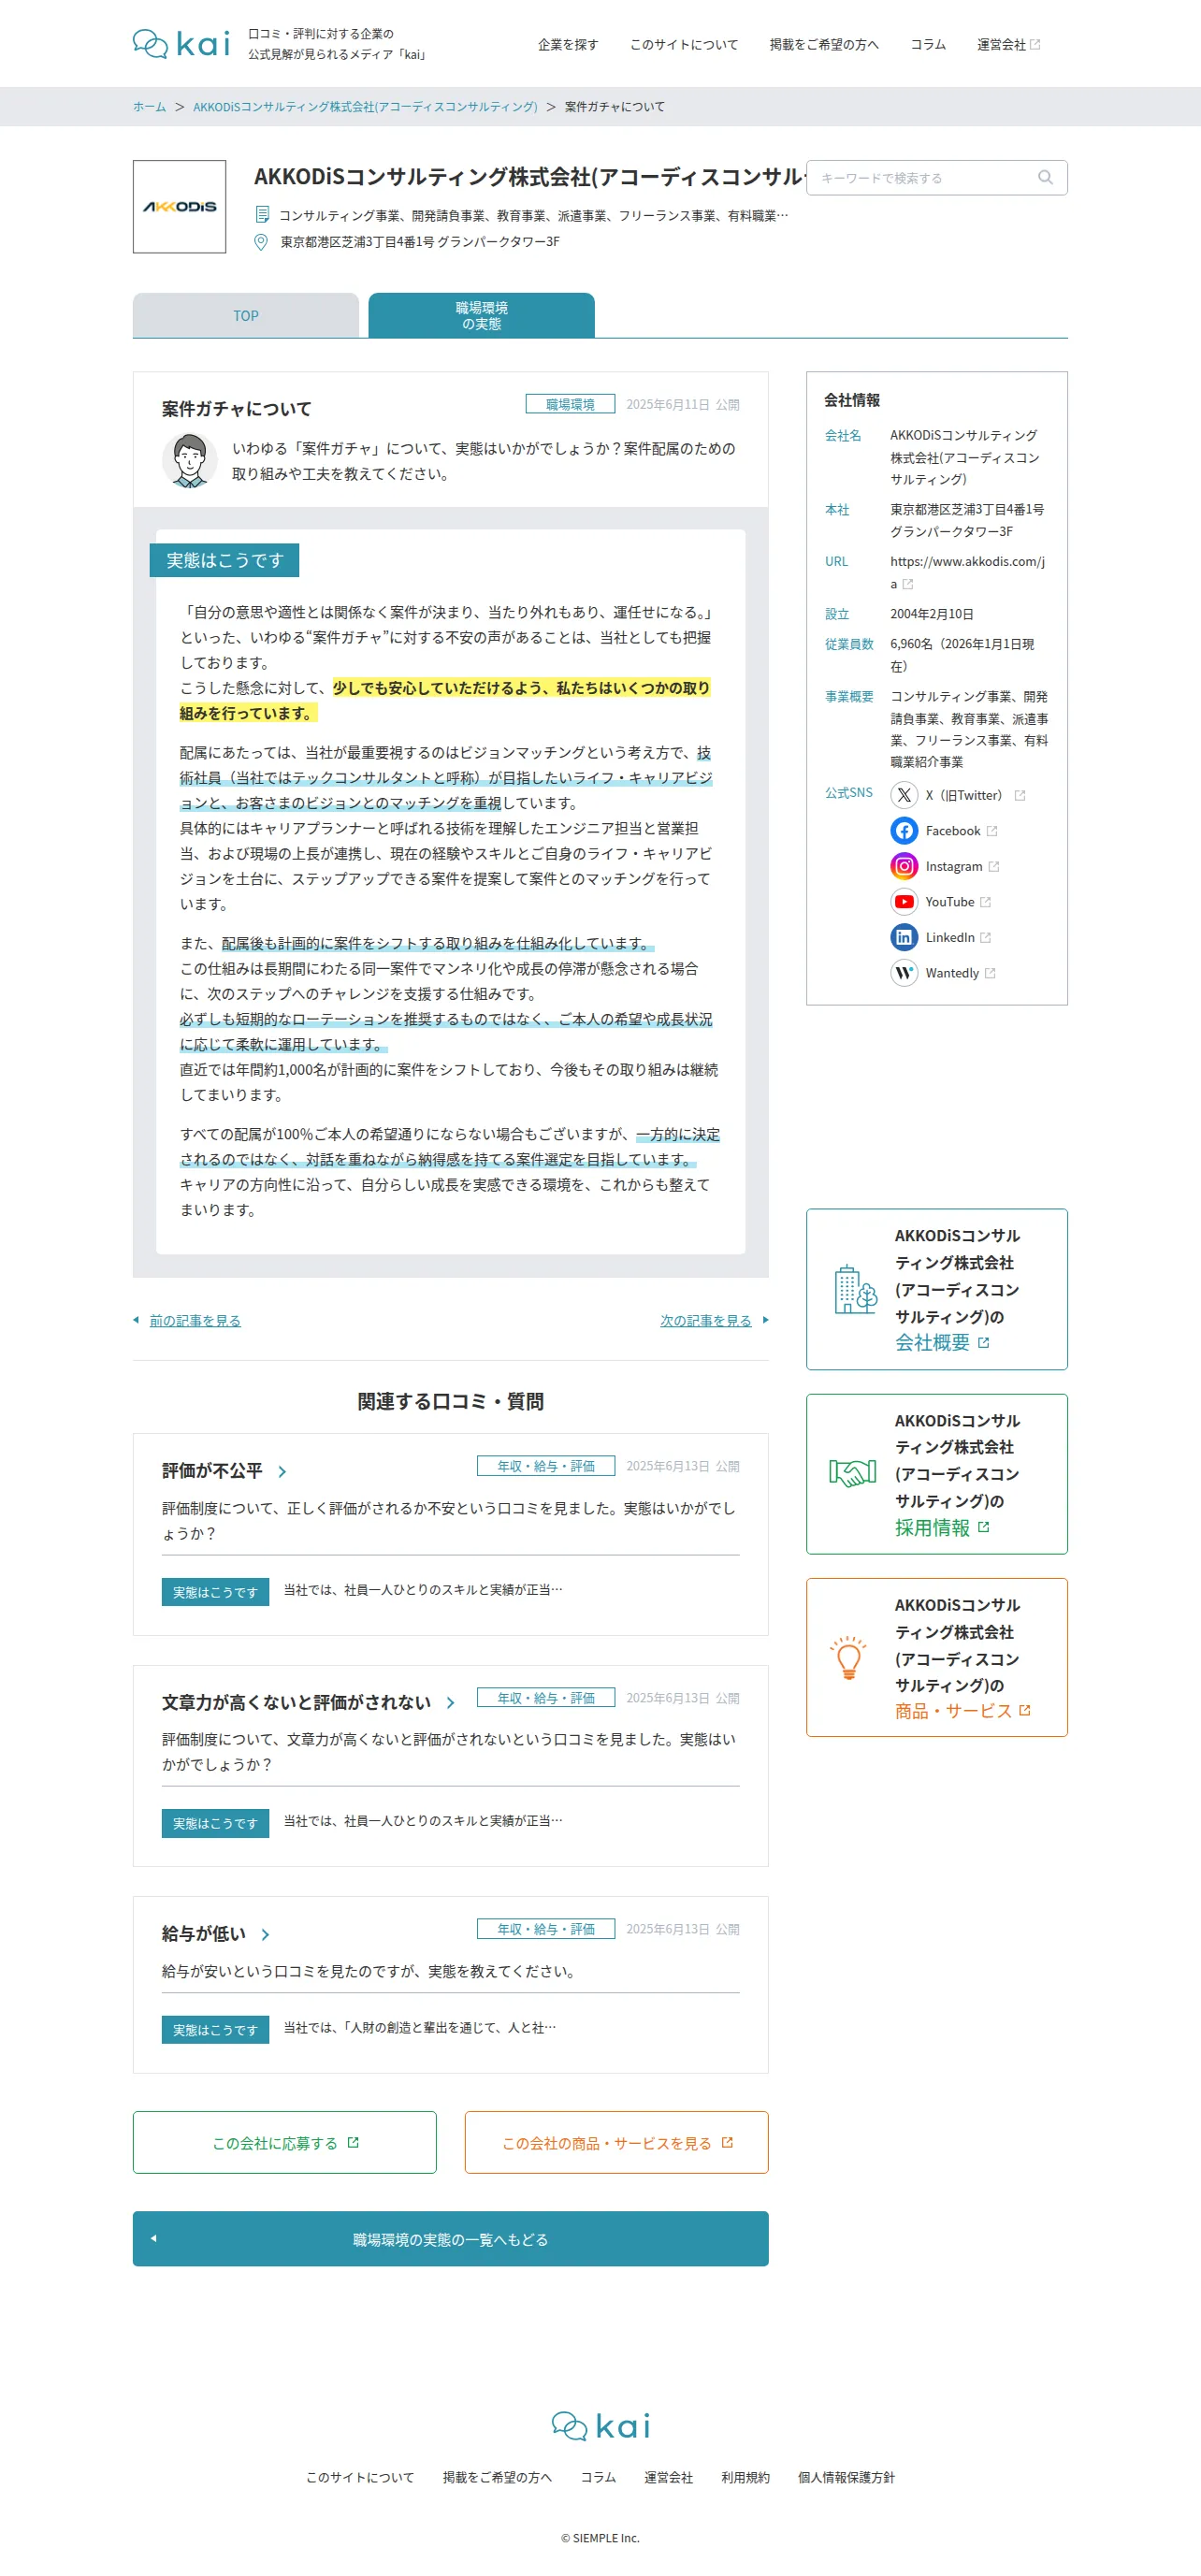Image resolution: width=1201 pixels, height=2576 pixels.
Task: Open the X (旧Twitter) icon link
Action: (x=903, y=795)
